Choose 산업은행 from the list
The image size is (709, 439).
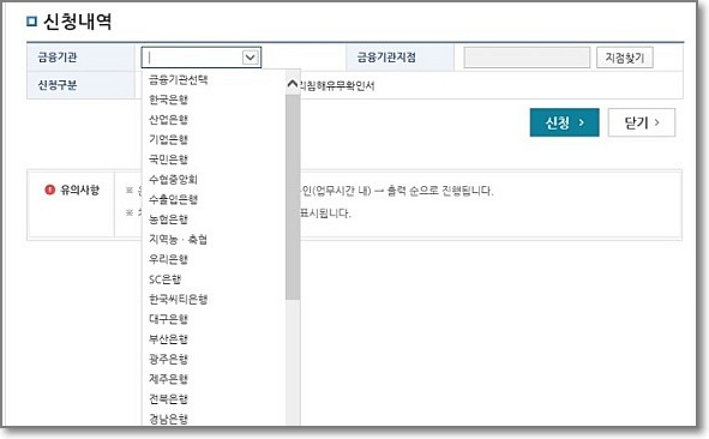click(168, 119)
